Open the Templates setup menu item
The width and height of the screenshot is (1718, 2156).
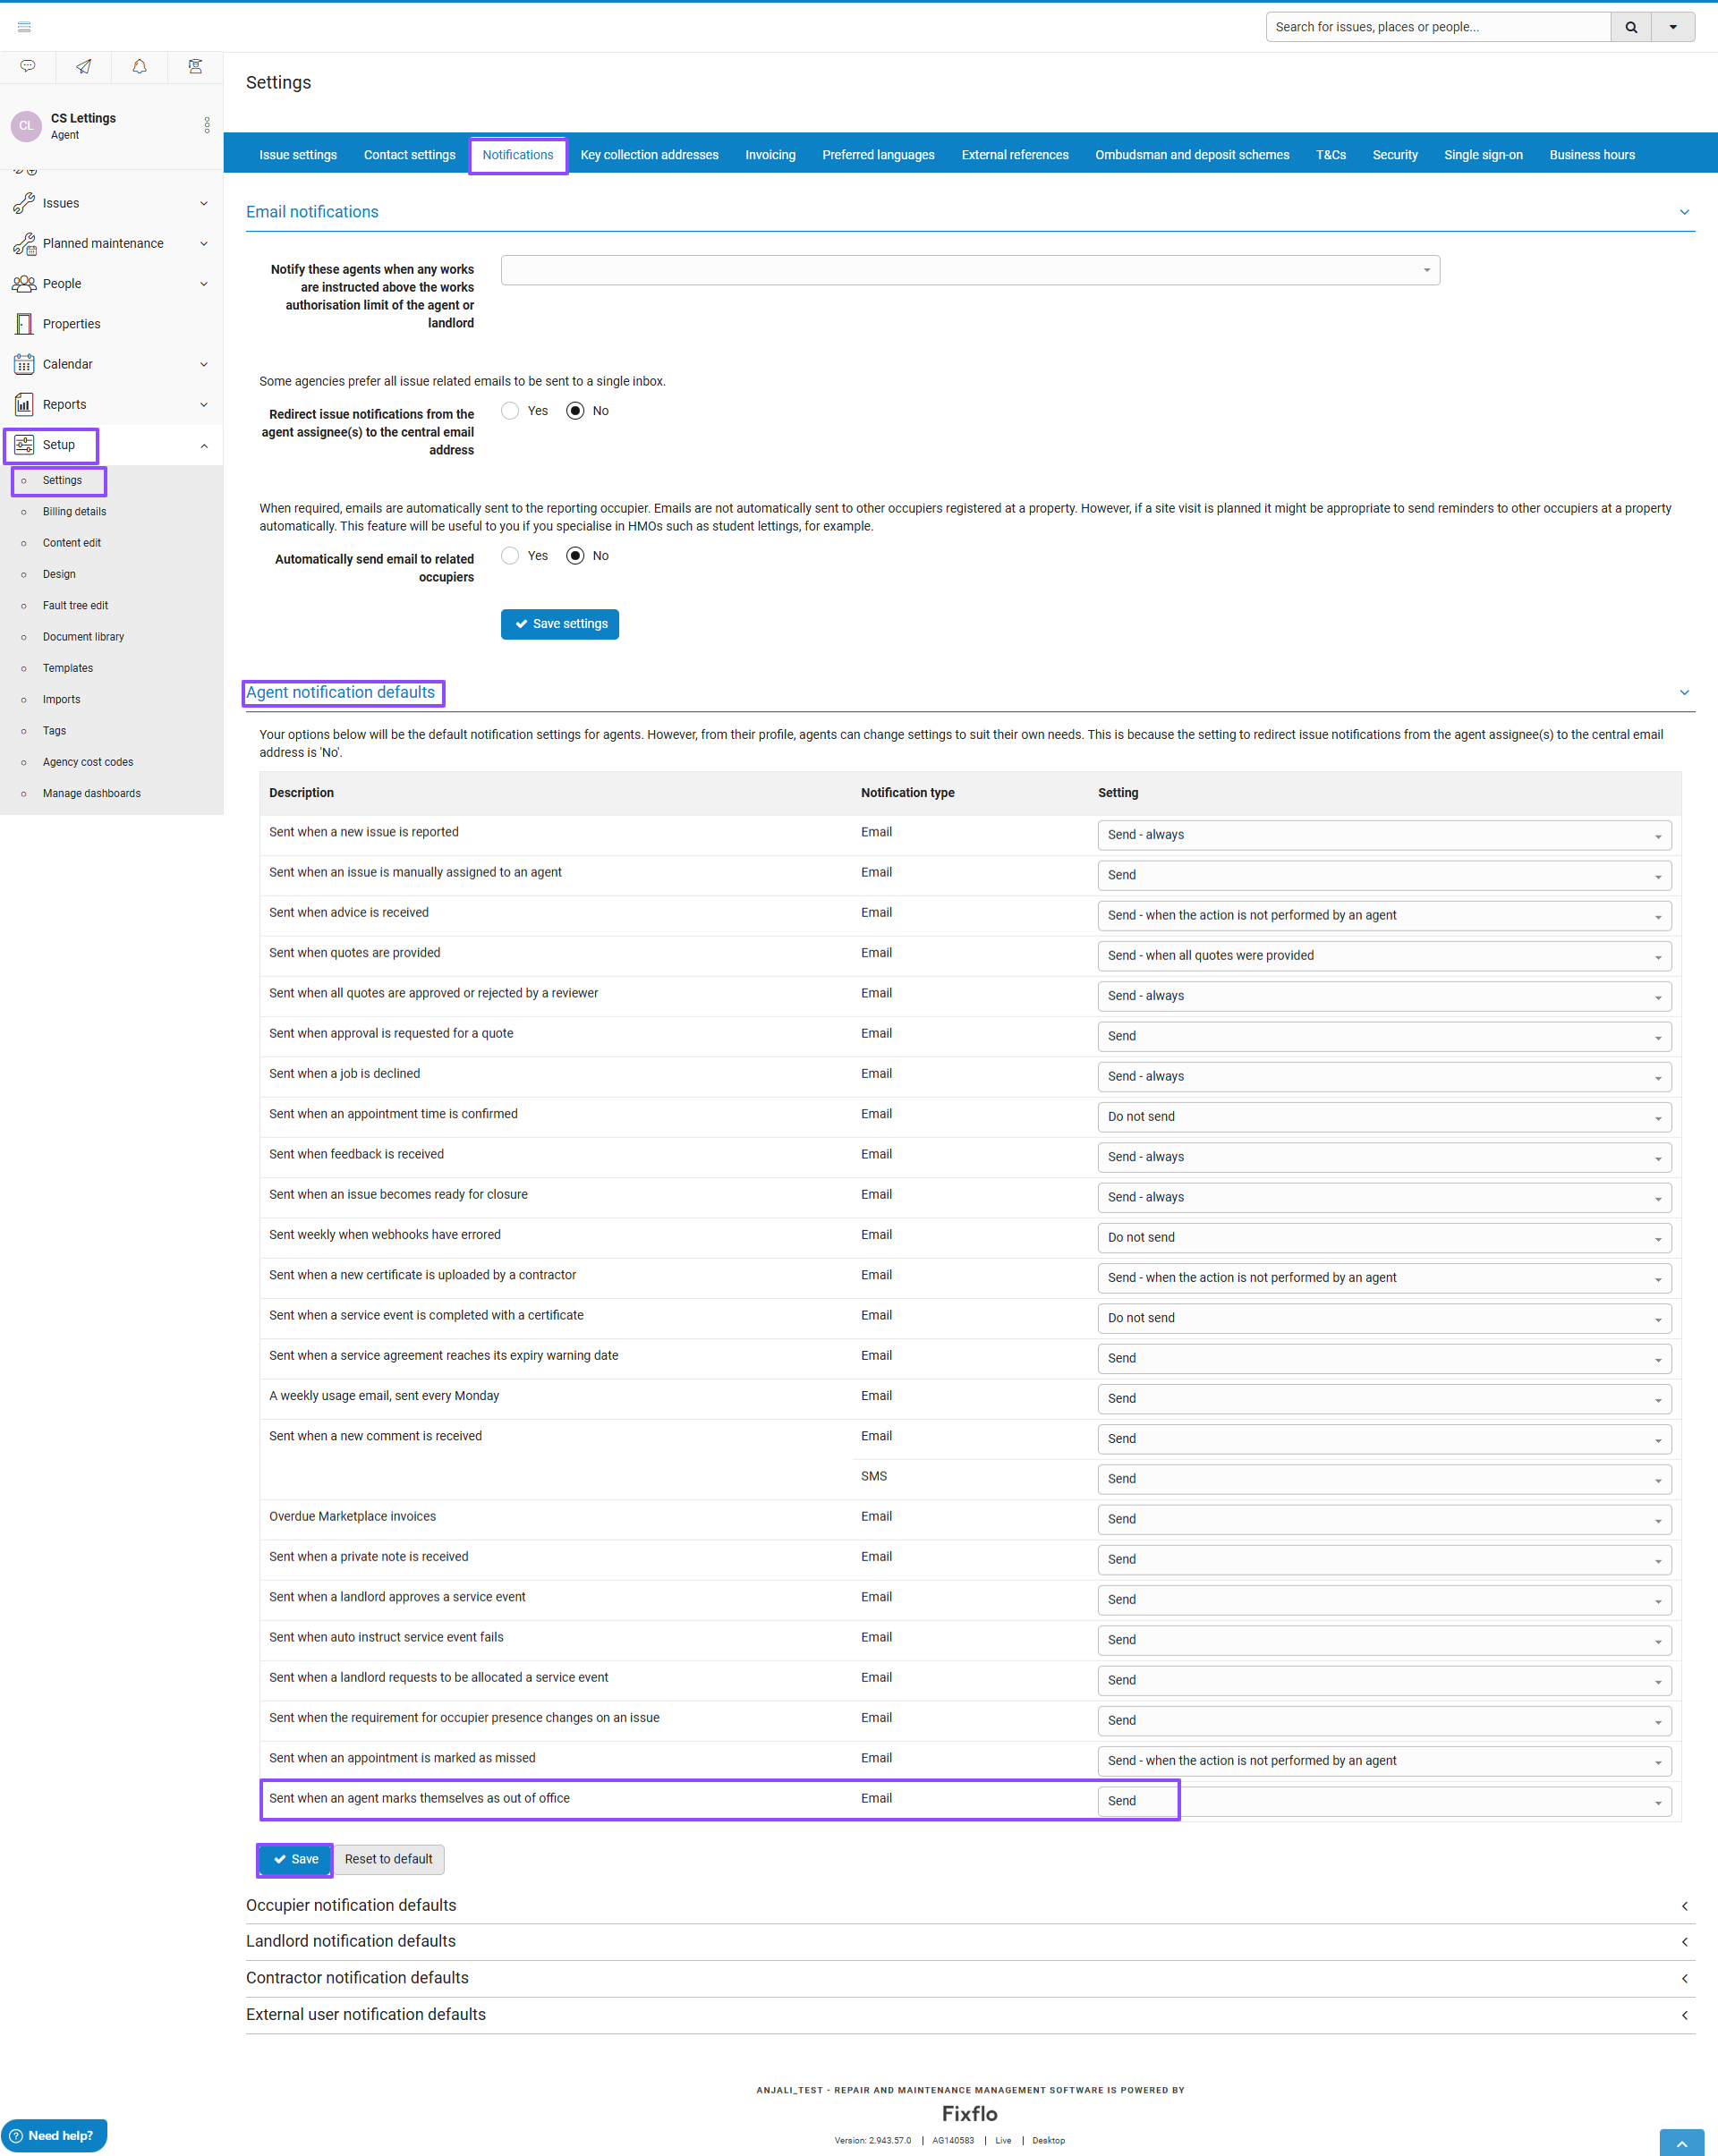click(67, 668)
